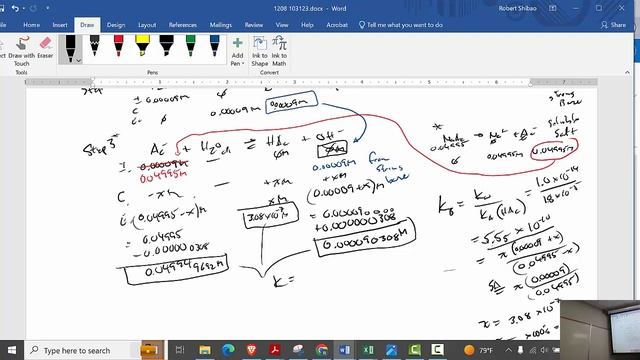Select the Draw with Touch tool
The height and width of the screenshot is (360, 640).
[x=22, y=52]
